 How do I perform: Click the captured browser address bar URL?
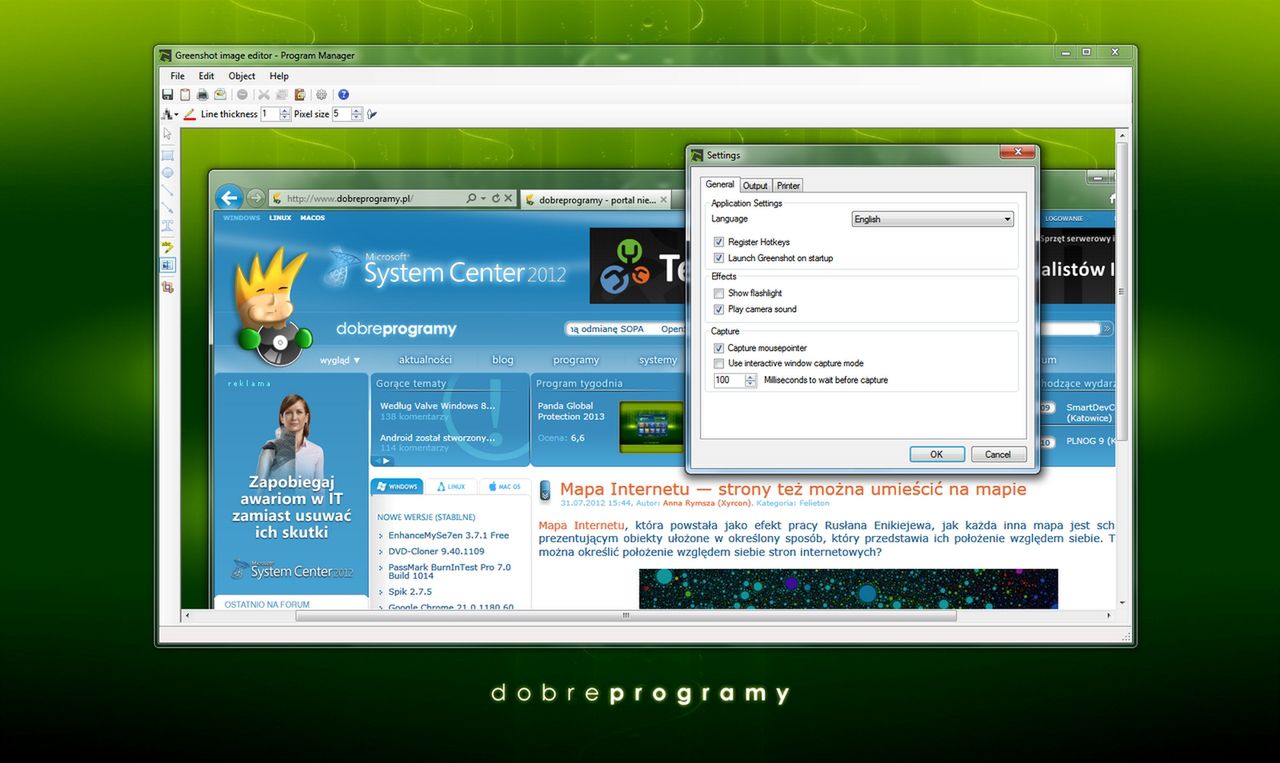coord(349,199)
